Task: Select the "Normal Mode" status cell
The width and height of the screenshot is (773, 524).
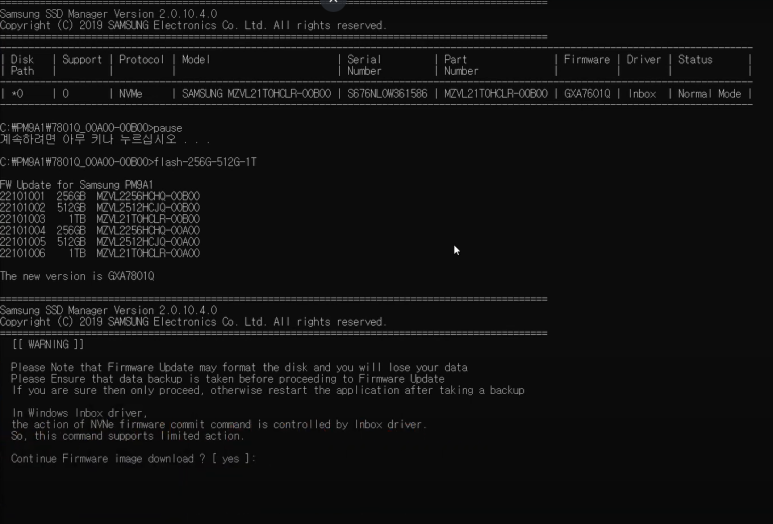Action: point(709,94)
